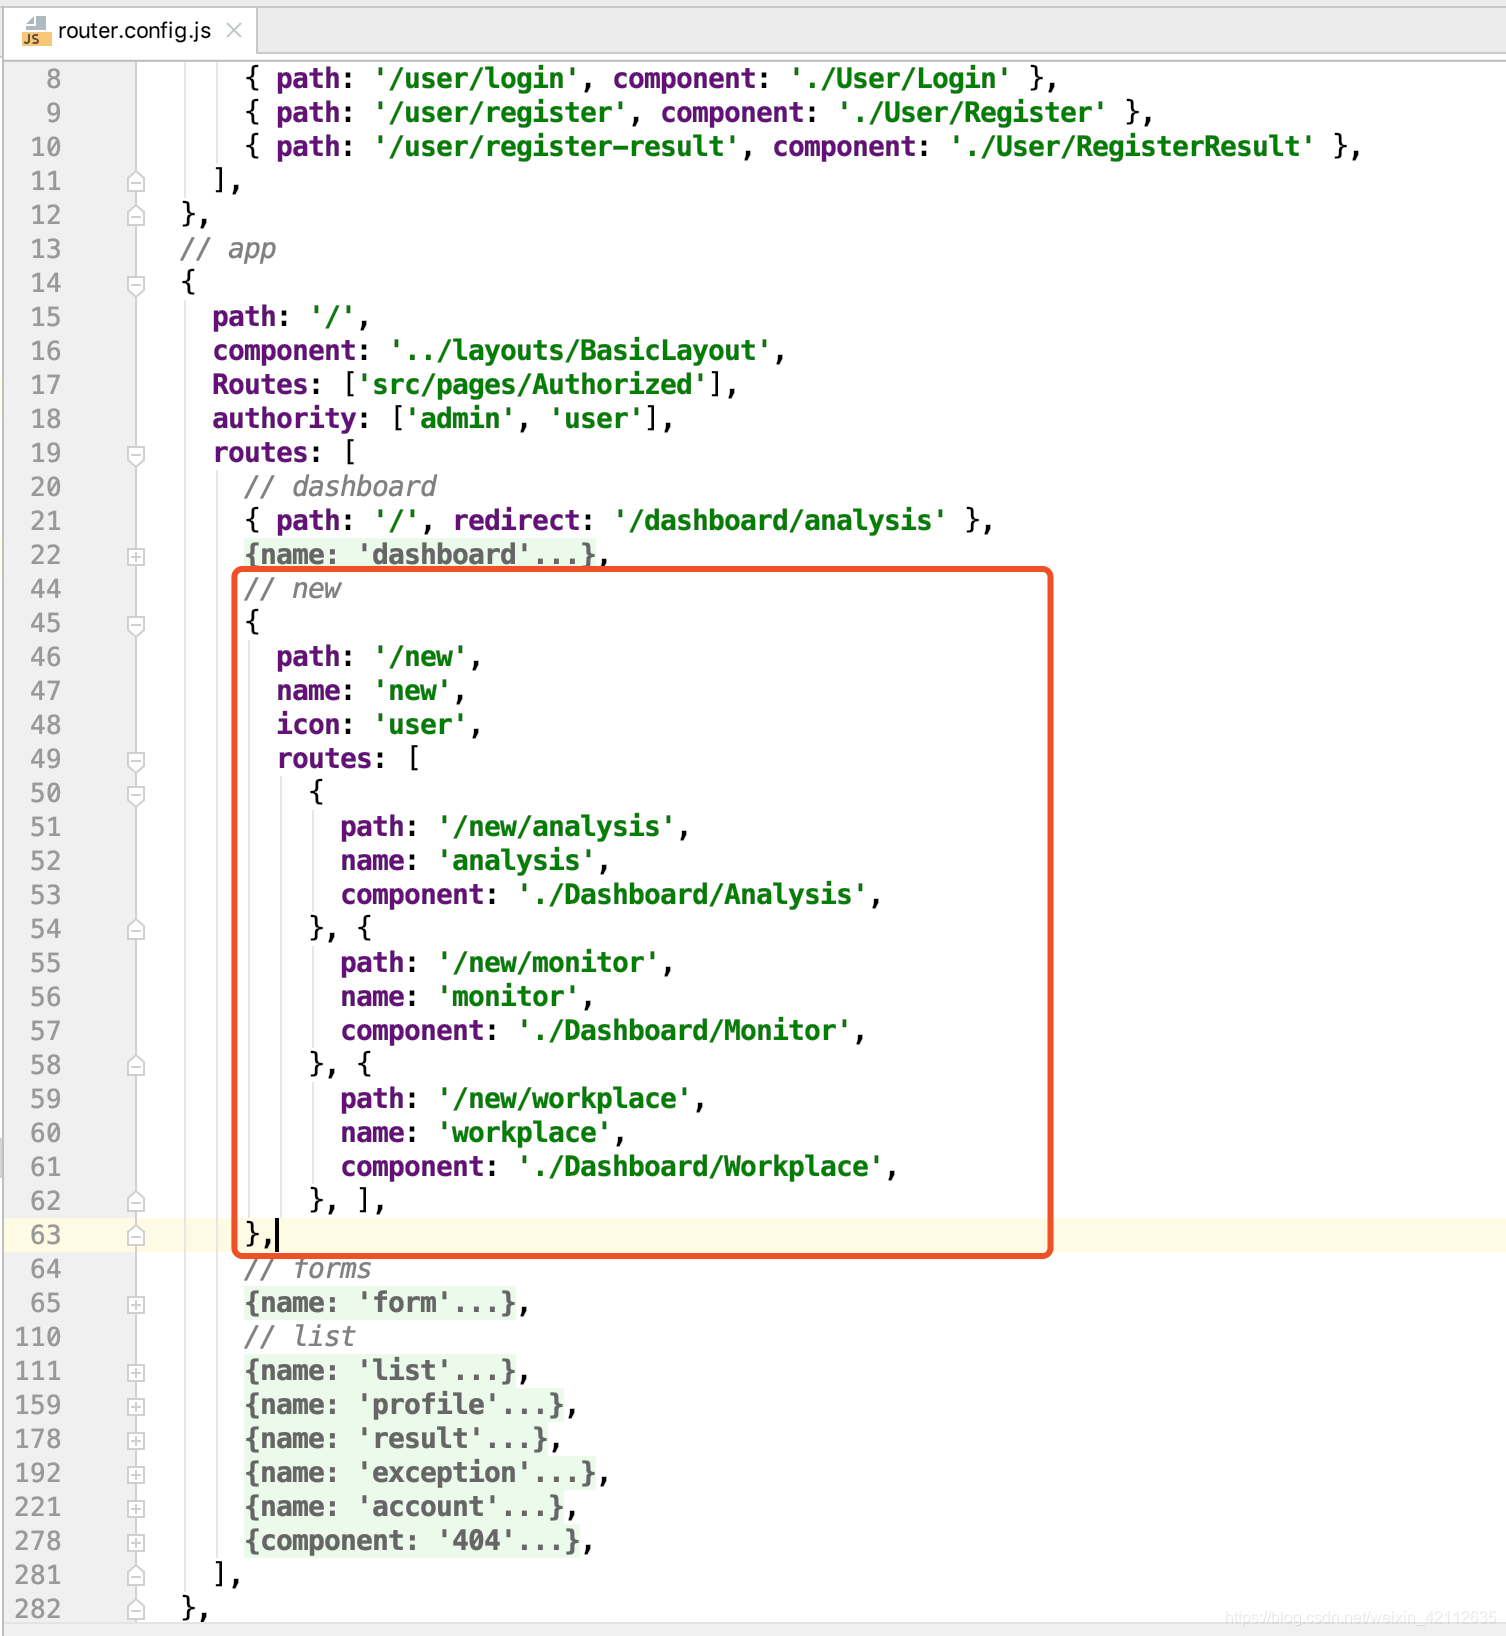Image resolution: width=1506 pixels, height=1636 pixels.
Task: Click the 'admin' authority string
Action: [461, 419]
